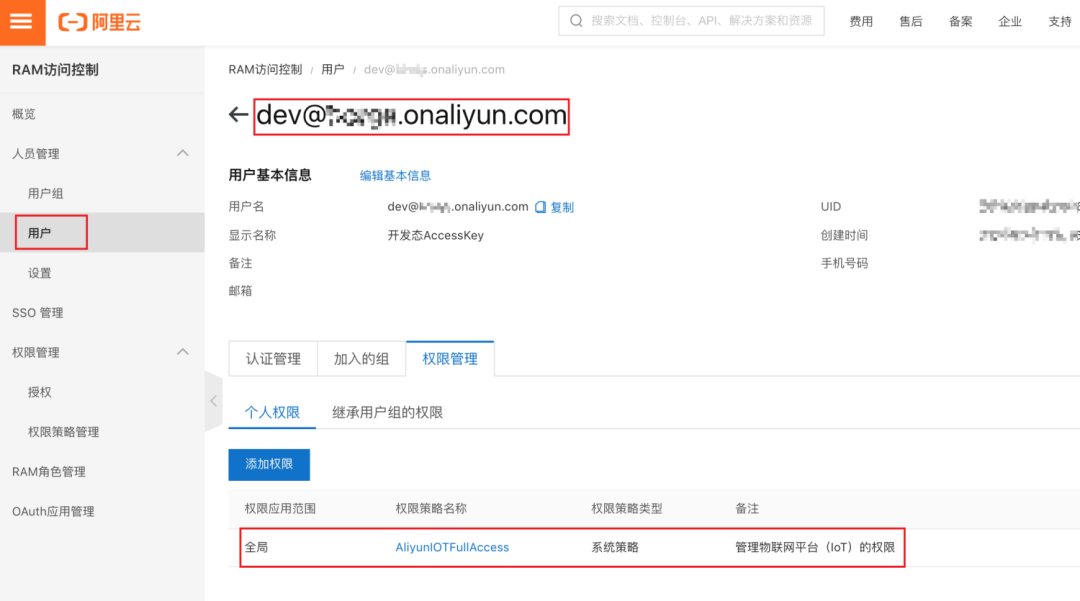1080x601 pixels.
Task: Click 备注 column header in table
Action: point(747,509)
